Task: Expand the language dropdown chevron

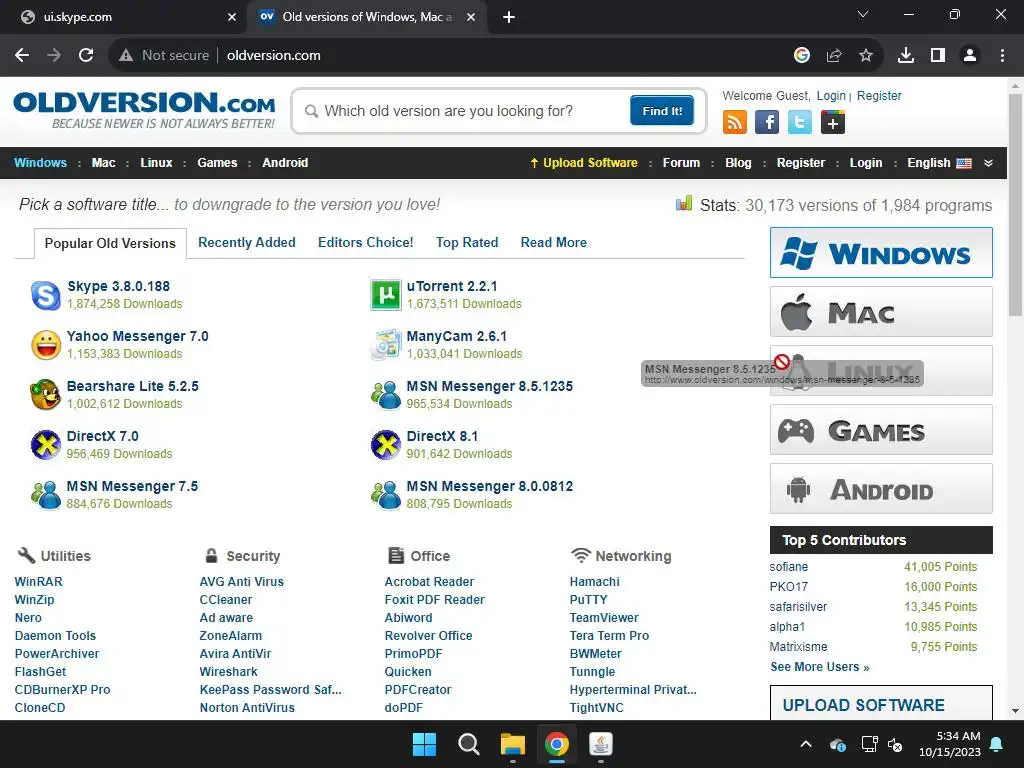Action: (989, 163)
